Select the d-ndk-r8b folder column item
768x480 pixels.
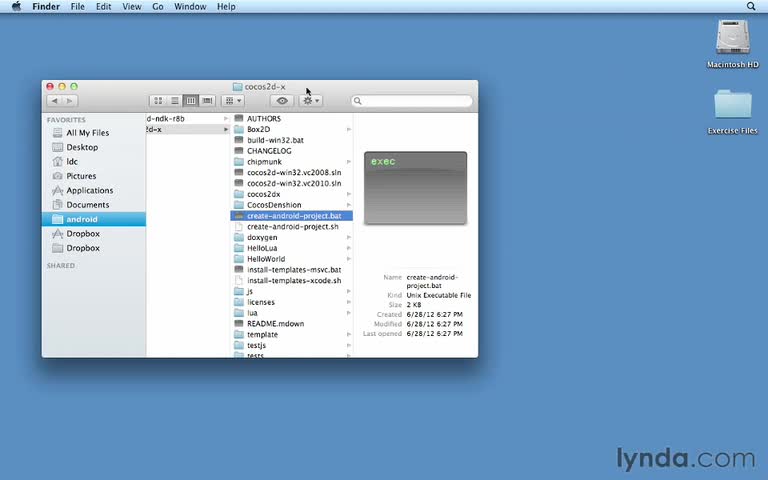coord(188,119)
